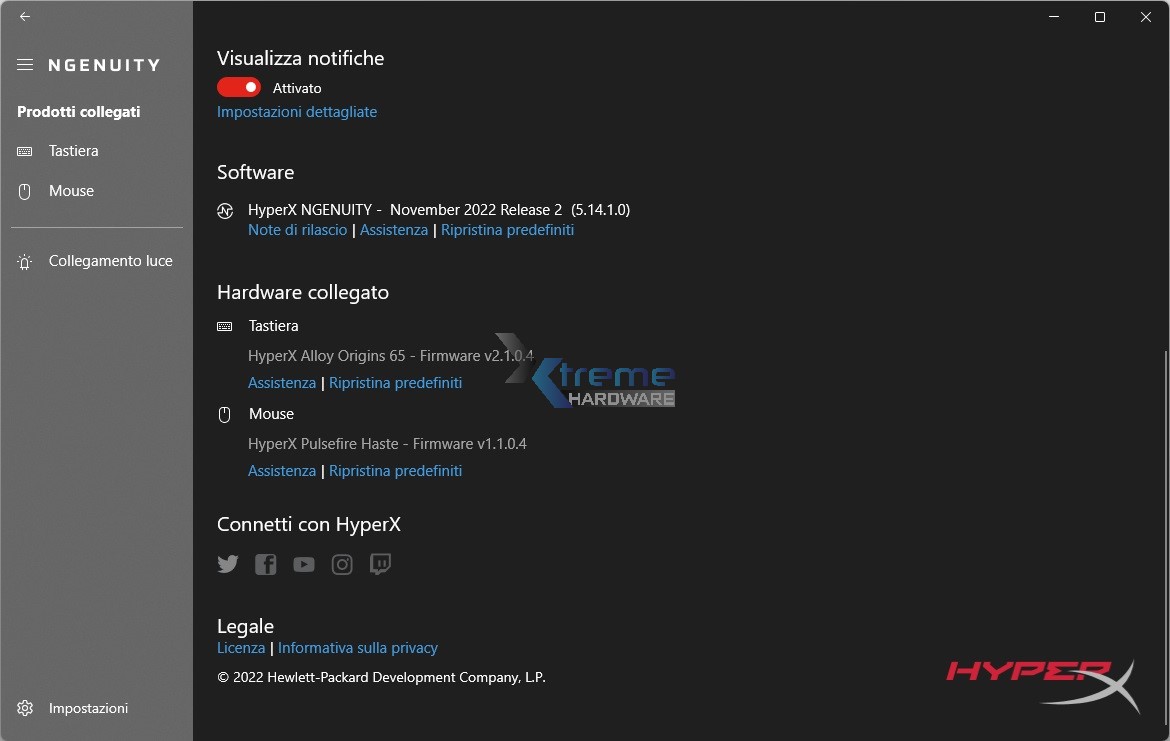Click the back arrow icon
This screenshot has height=741, width=1170.
[x=25, y=17]
